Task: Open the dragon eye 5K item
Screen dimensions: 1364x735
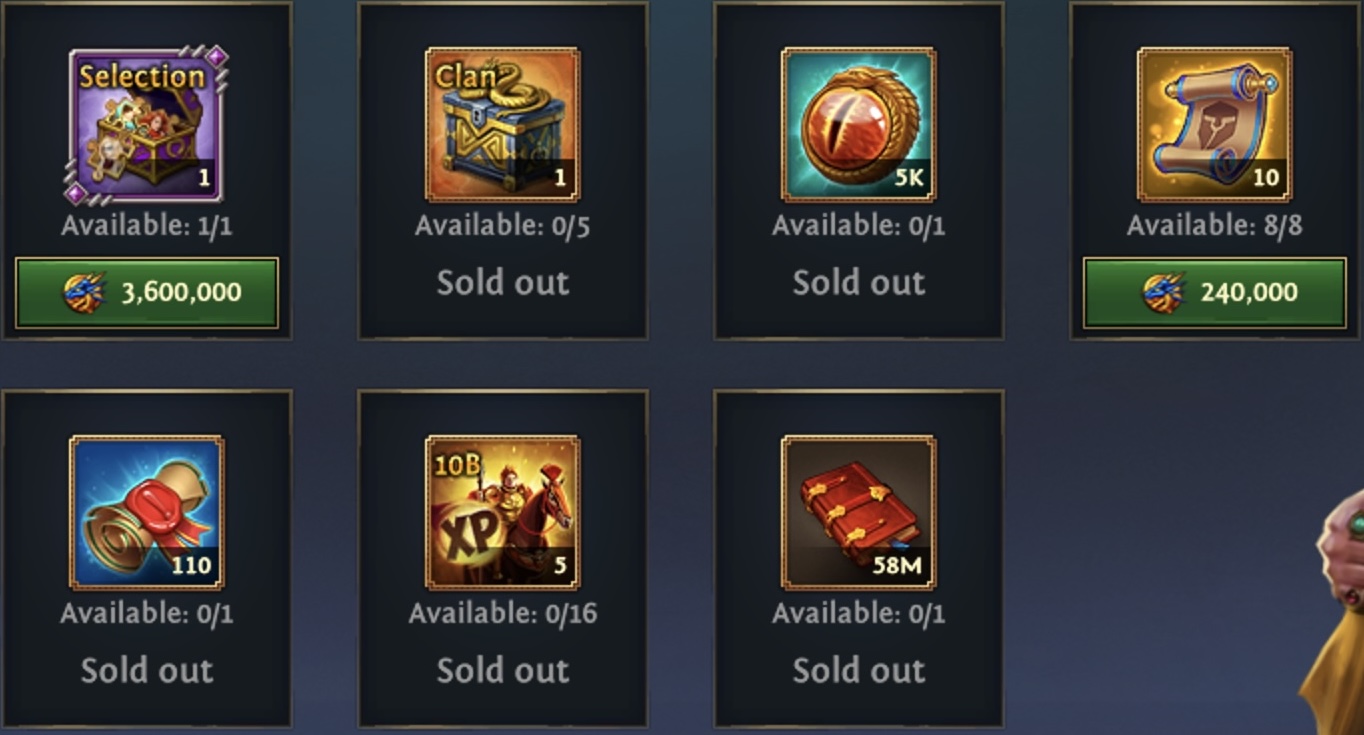Action: point(859,125)
